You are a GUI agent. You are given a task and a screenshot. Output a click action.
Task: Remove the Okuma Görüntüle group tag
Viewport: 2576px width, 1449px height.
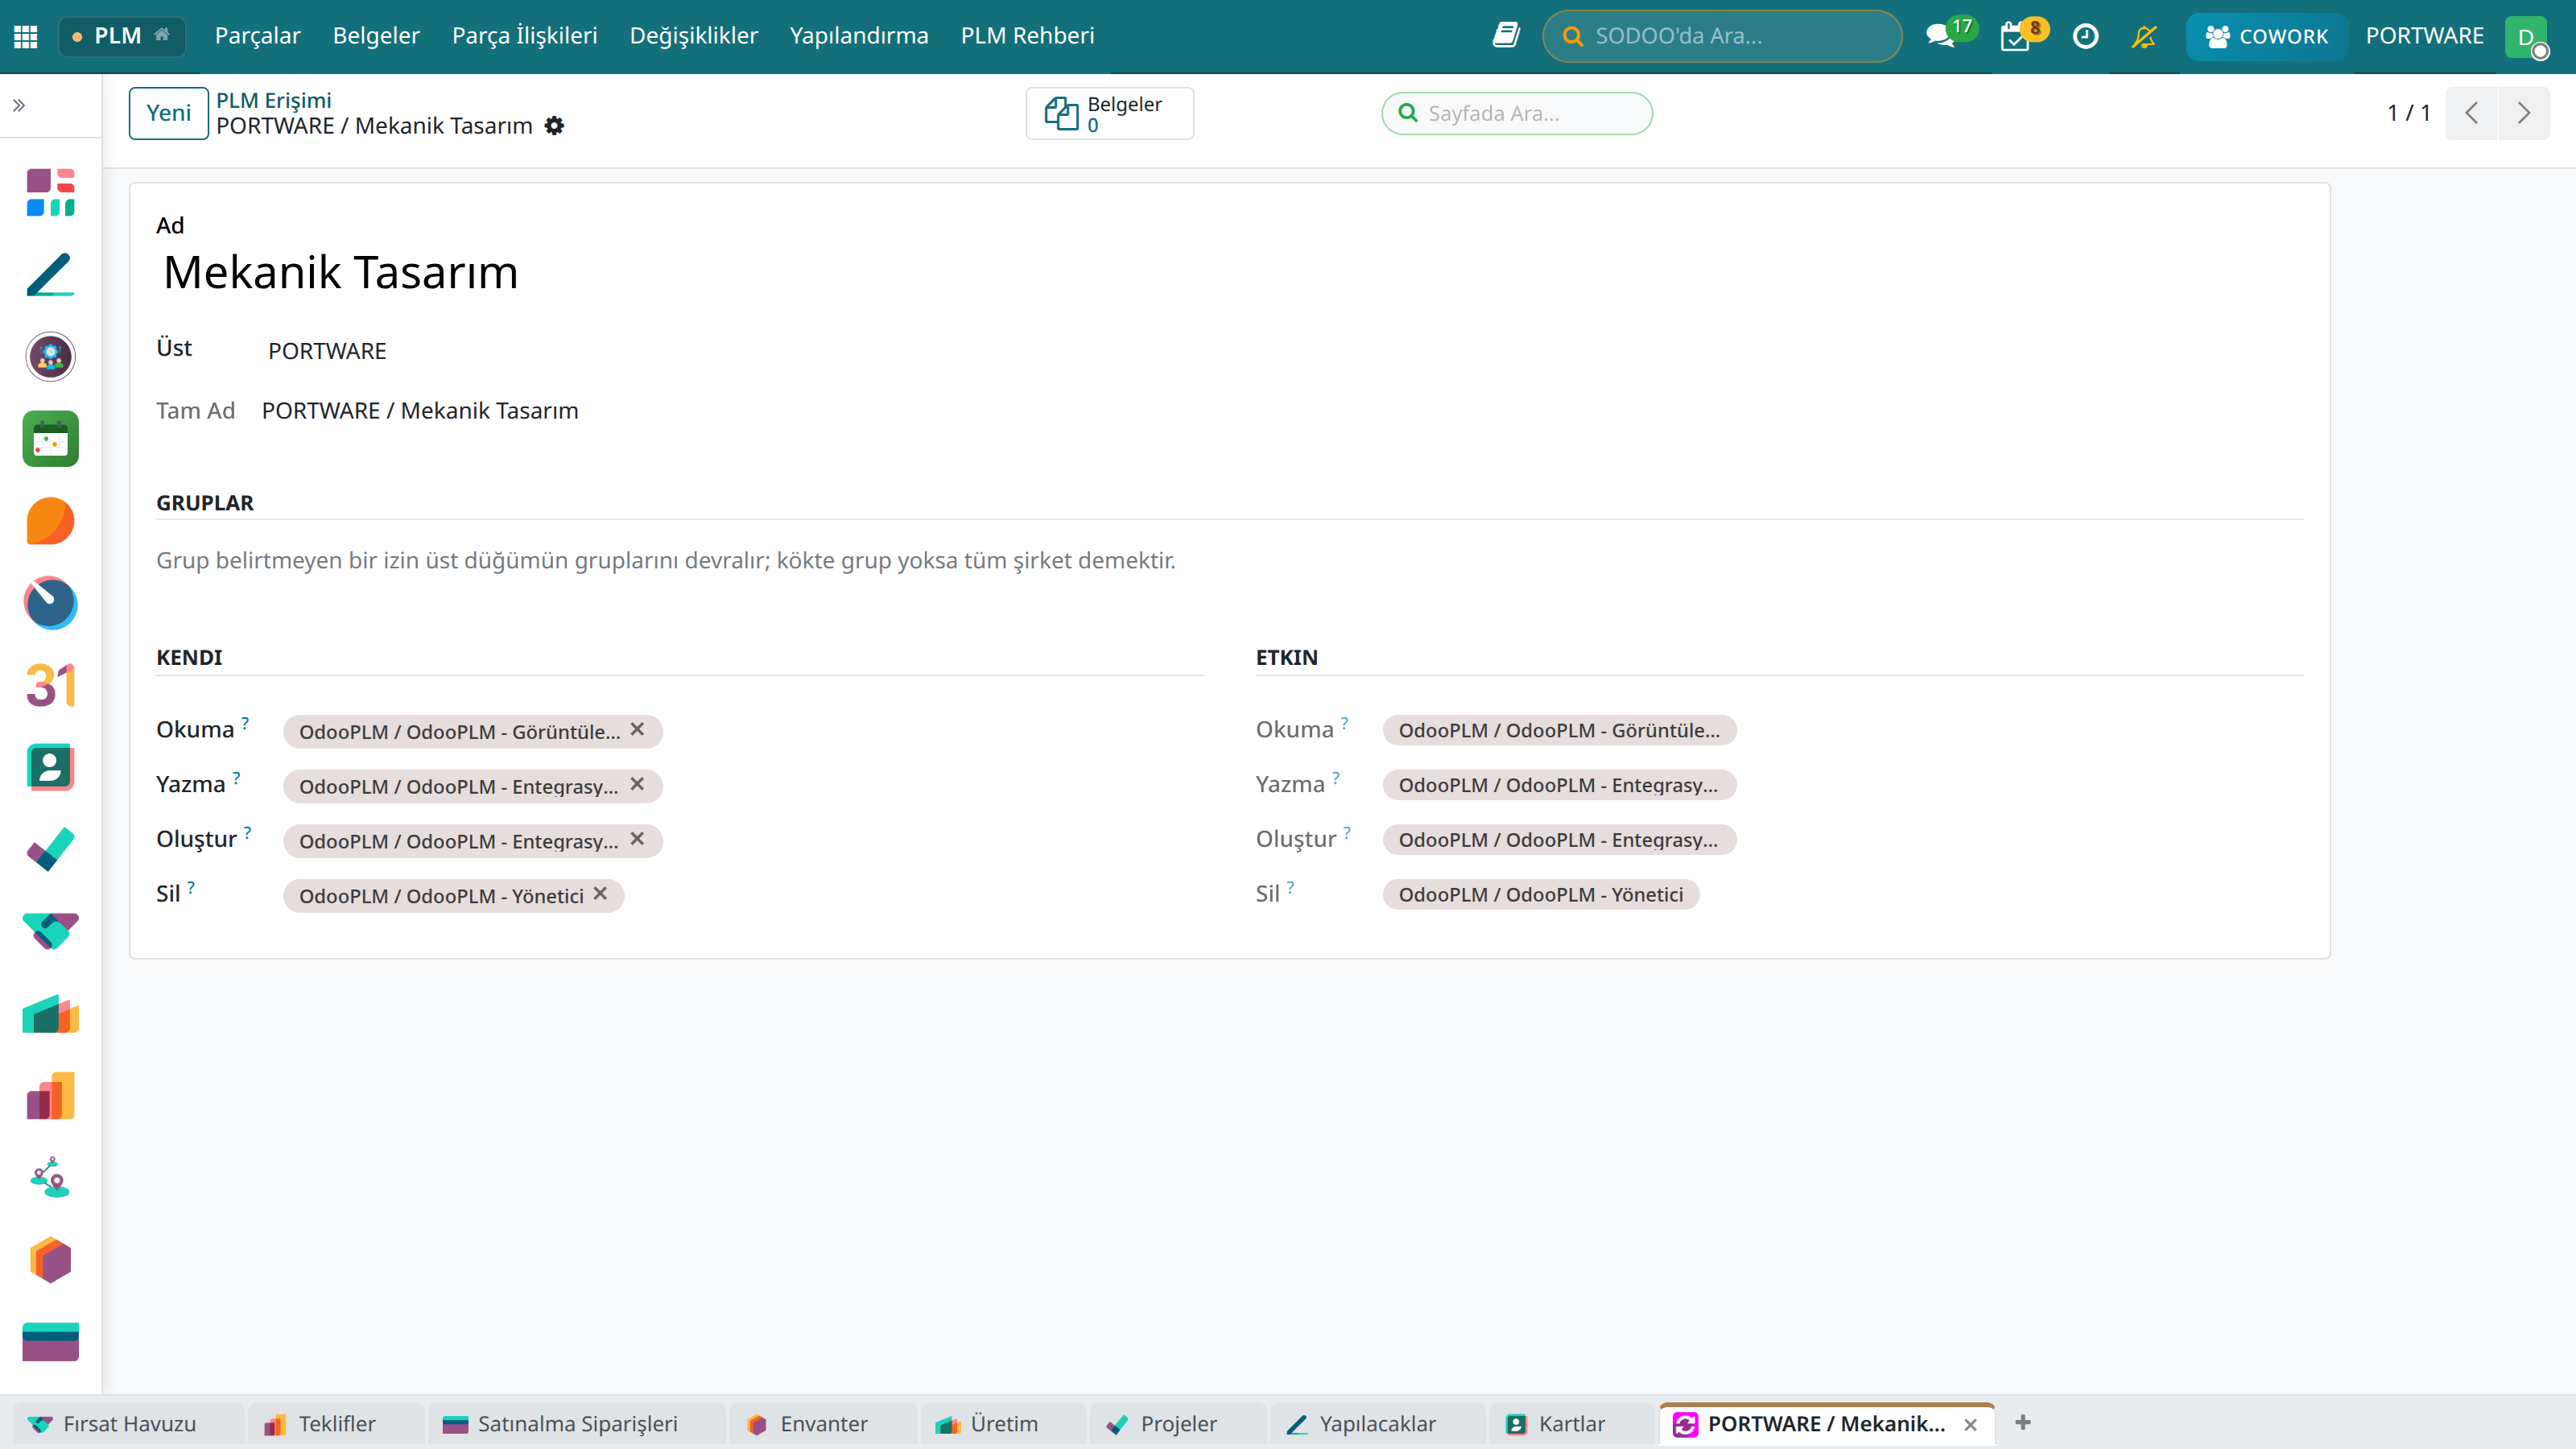coord(637,730)
